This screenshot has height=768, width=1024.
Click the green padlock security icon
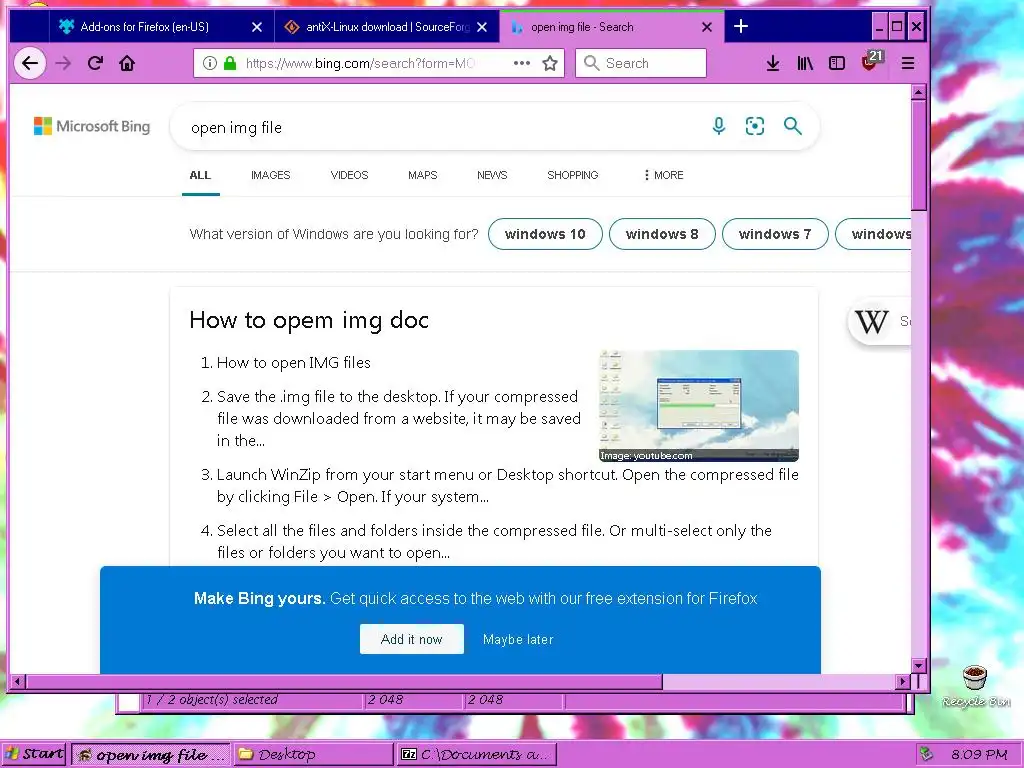(230, 63)
